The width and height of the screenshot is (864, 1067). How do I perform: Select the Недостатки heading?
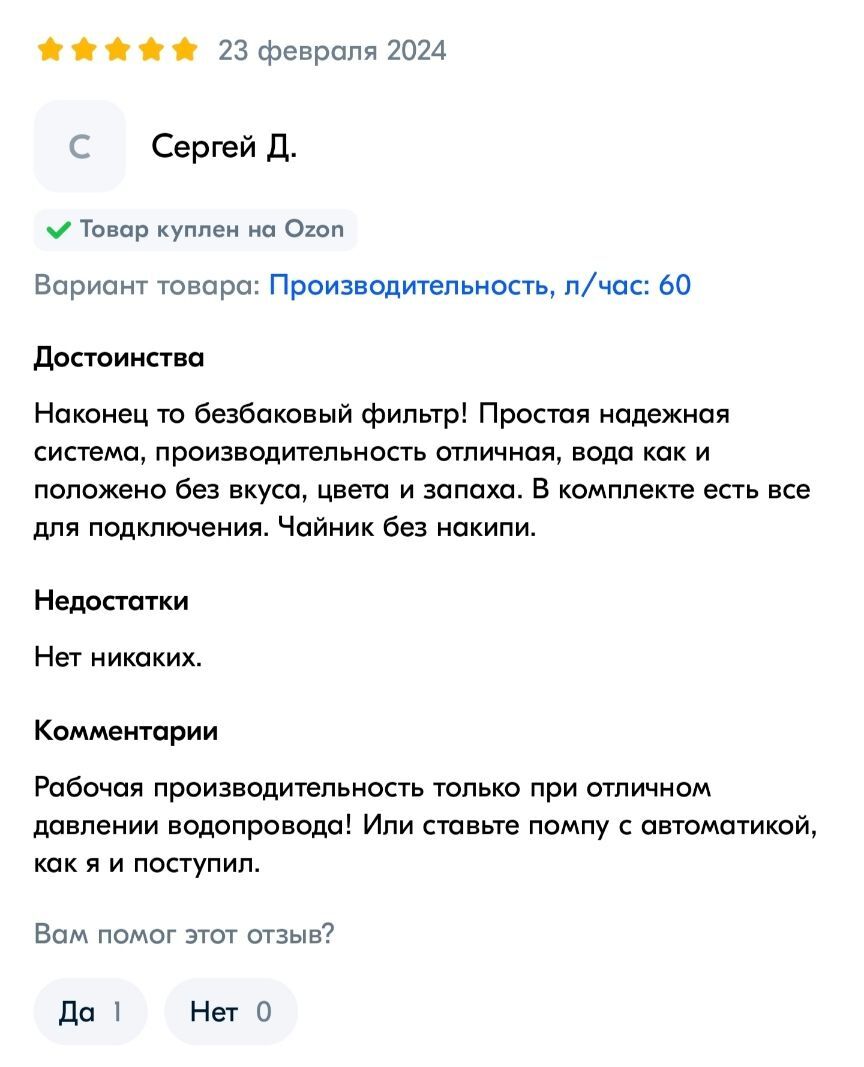pyautogui.click(x=112, y=600)
